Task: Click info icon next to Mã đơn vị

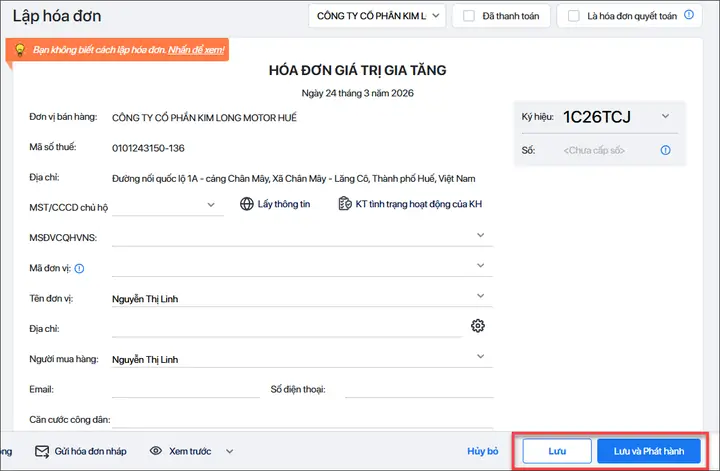Action: click(79, 269)
